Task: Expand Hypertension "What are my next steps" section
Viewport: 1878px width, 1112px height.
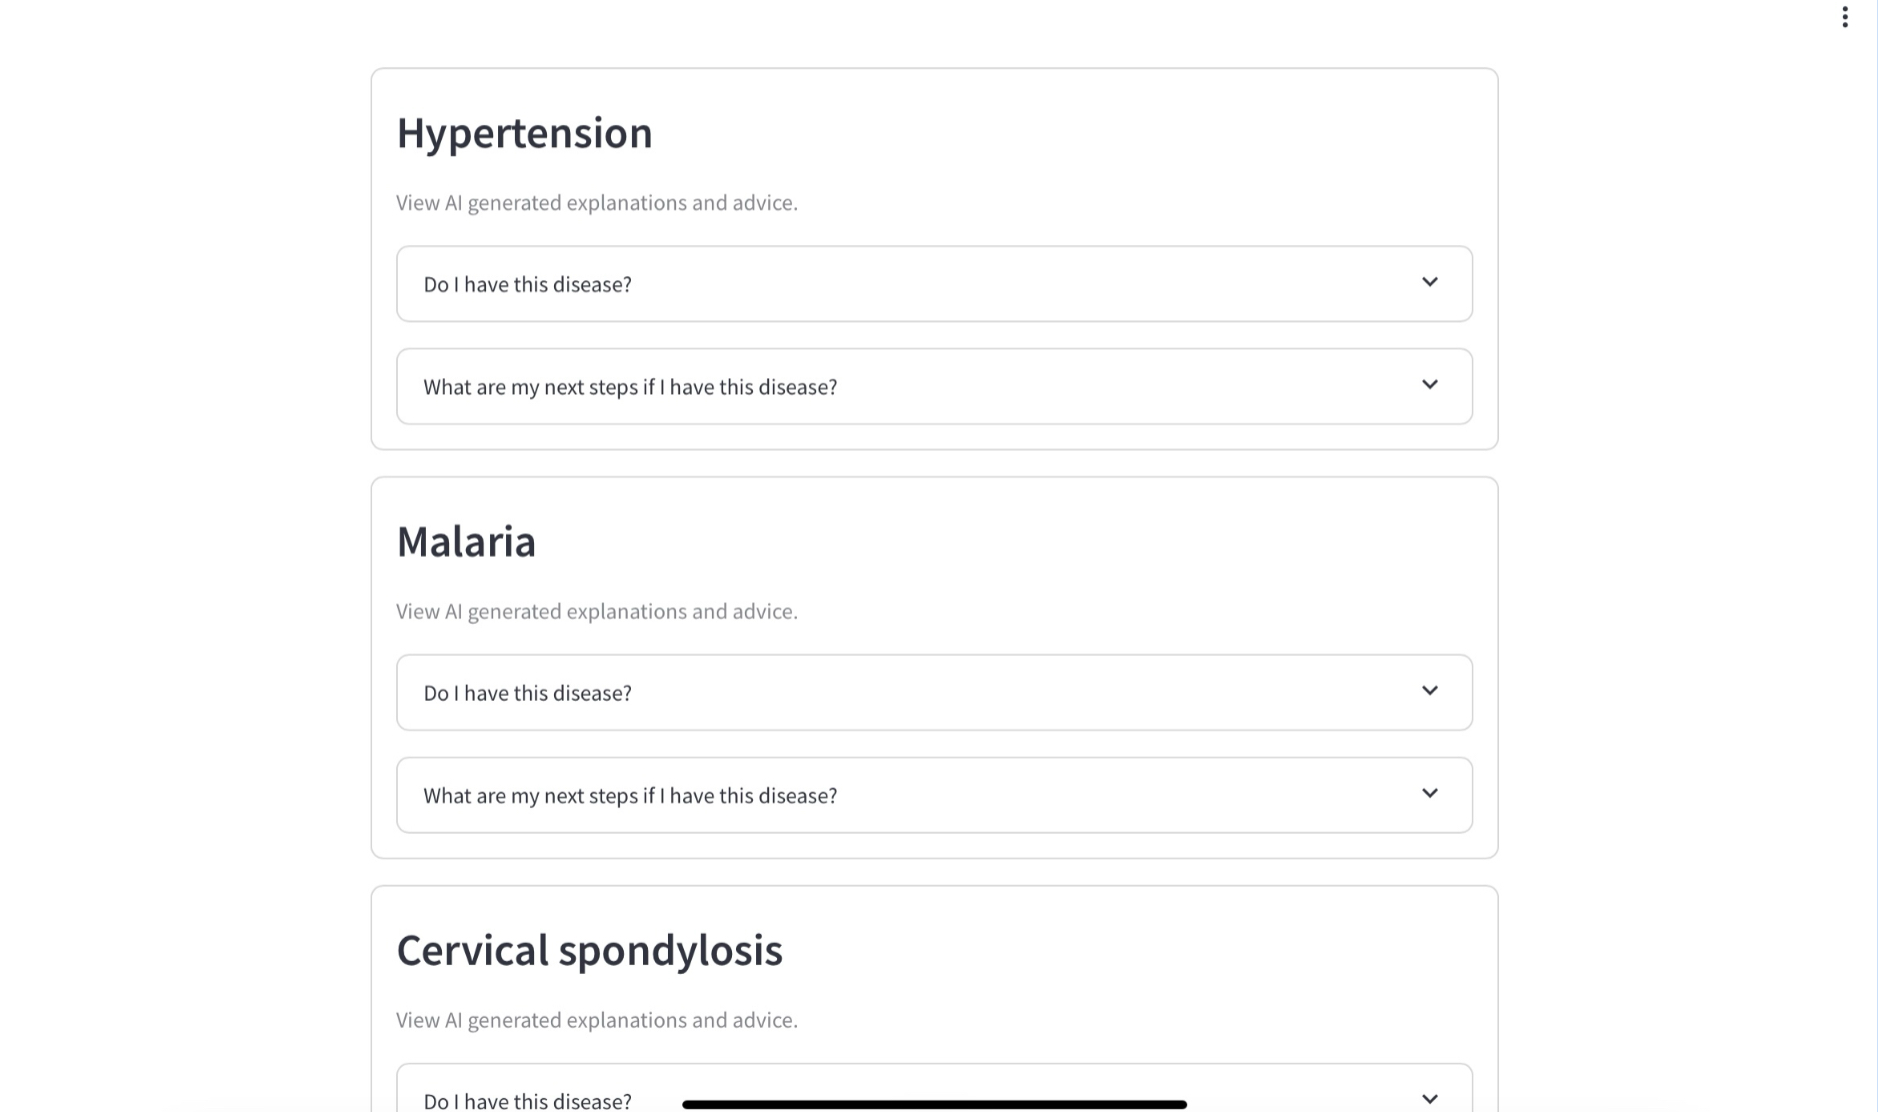Action: point(630,387)
